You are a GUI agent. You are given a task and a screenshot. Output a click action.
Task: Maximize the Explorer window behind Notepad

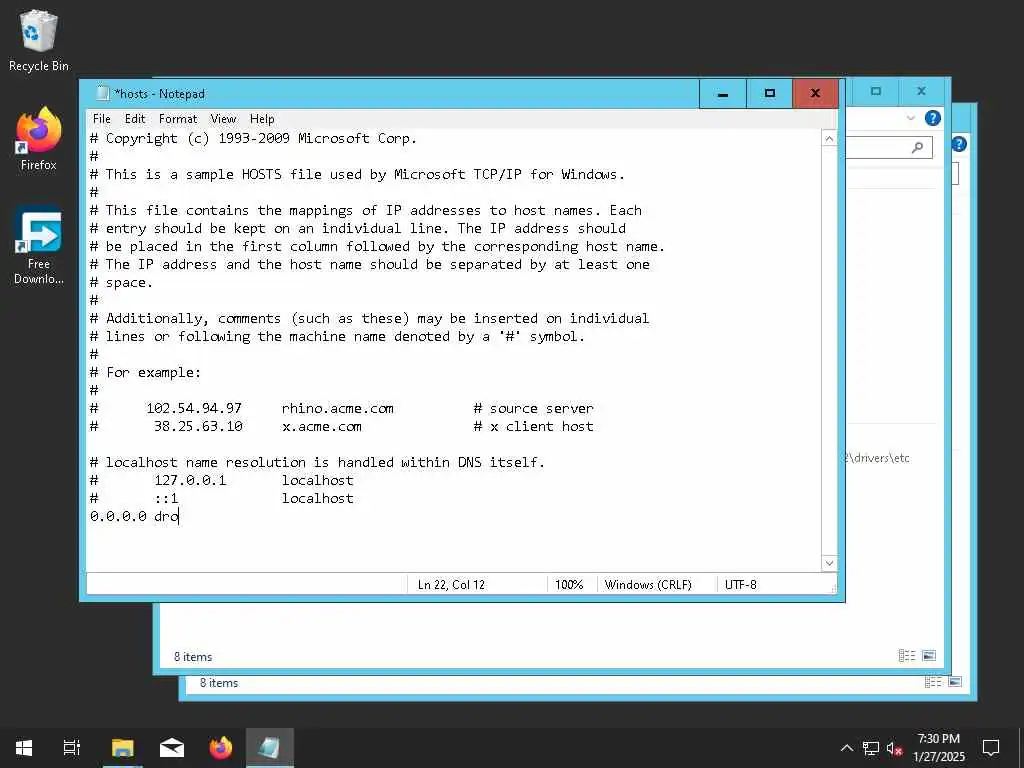click(876, 91)
